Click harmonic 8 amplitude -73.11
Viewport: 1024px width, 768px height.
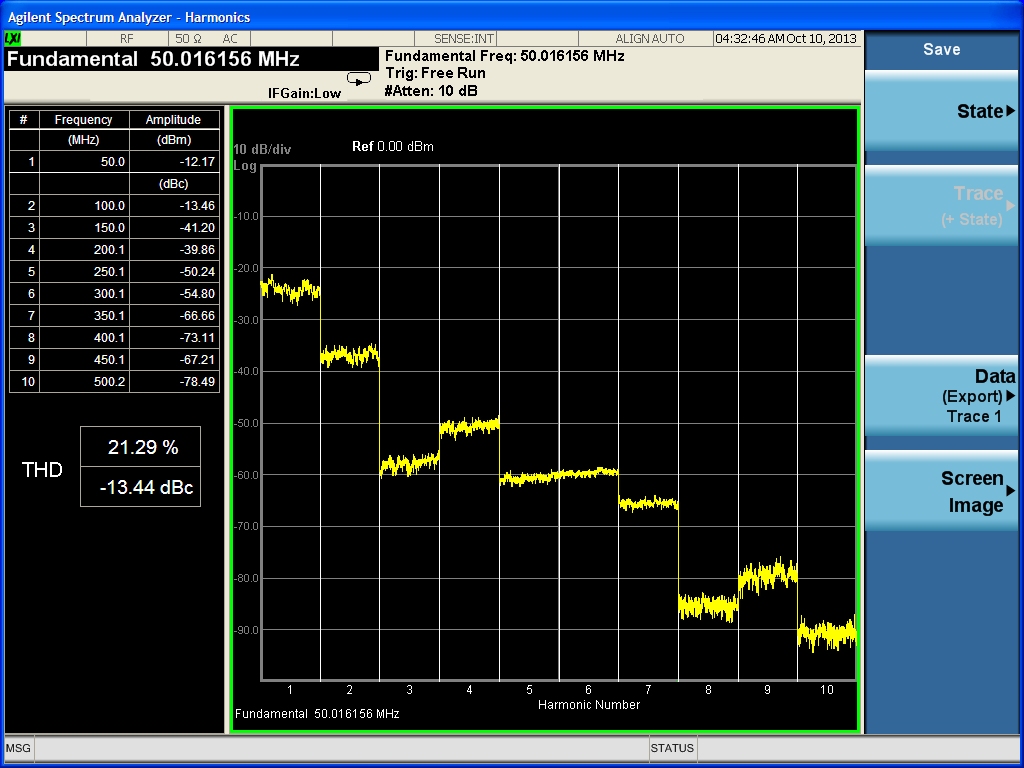click(174, 338)
